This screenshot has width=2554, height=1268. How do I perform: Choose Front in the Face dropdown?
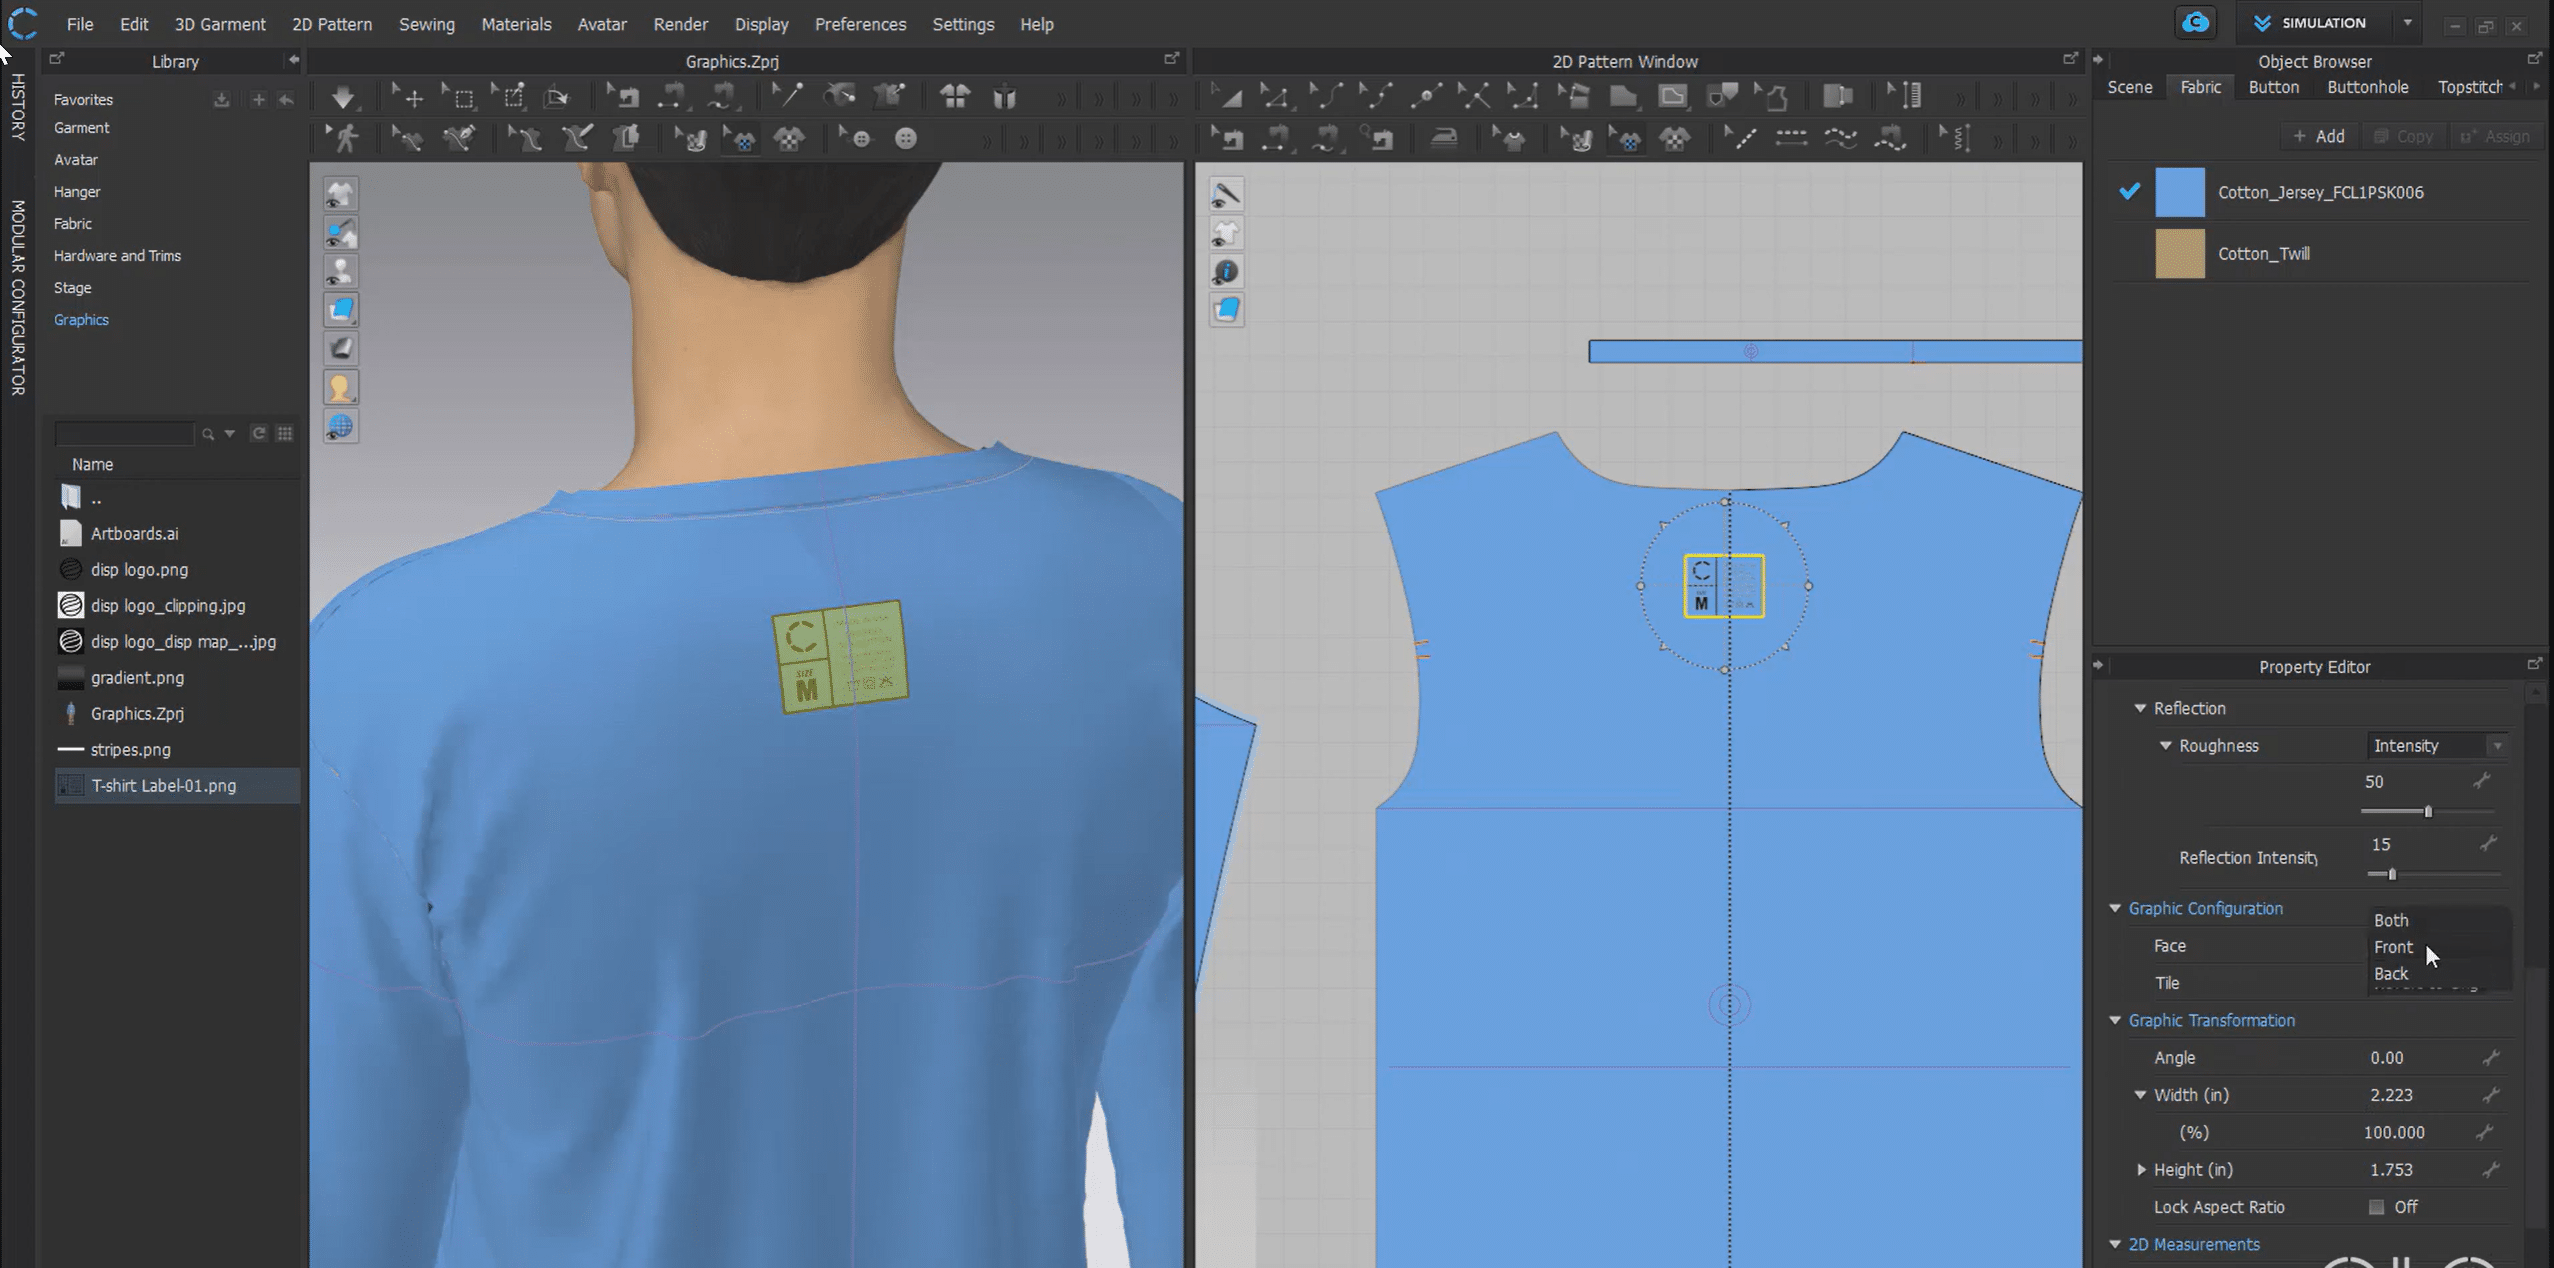pyautogui.click(x=2393, y=947)
